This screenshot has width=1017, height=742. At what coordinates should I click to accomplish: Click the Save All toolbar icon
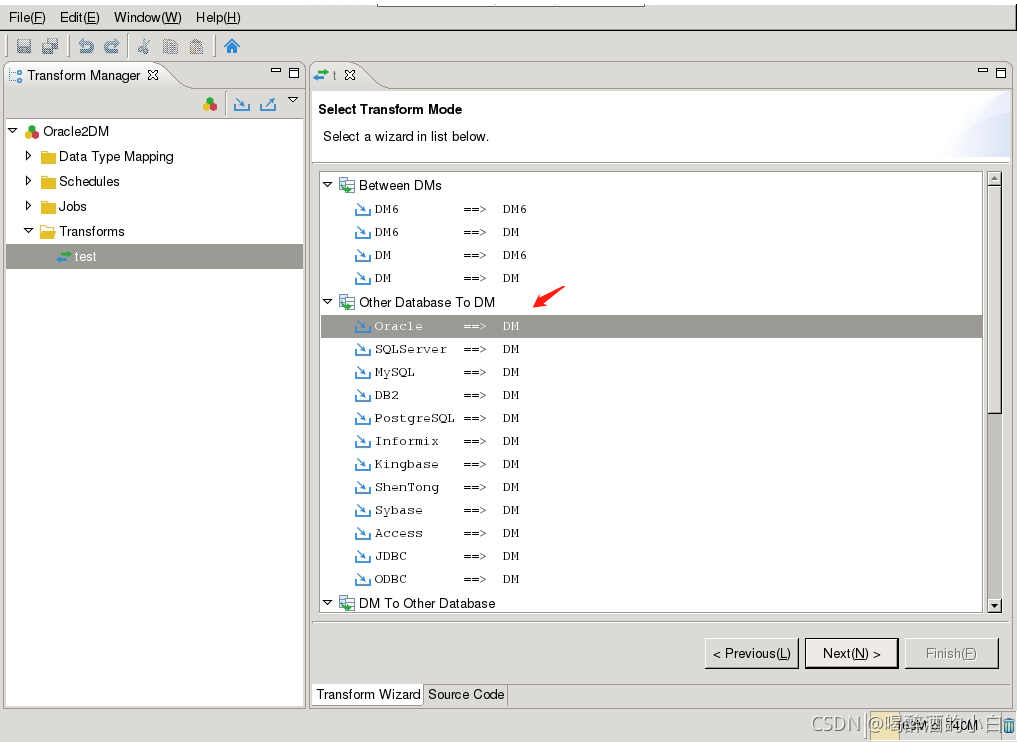point(50,46)
